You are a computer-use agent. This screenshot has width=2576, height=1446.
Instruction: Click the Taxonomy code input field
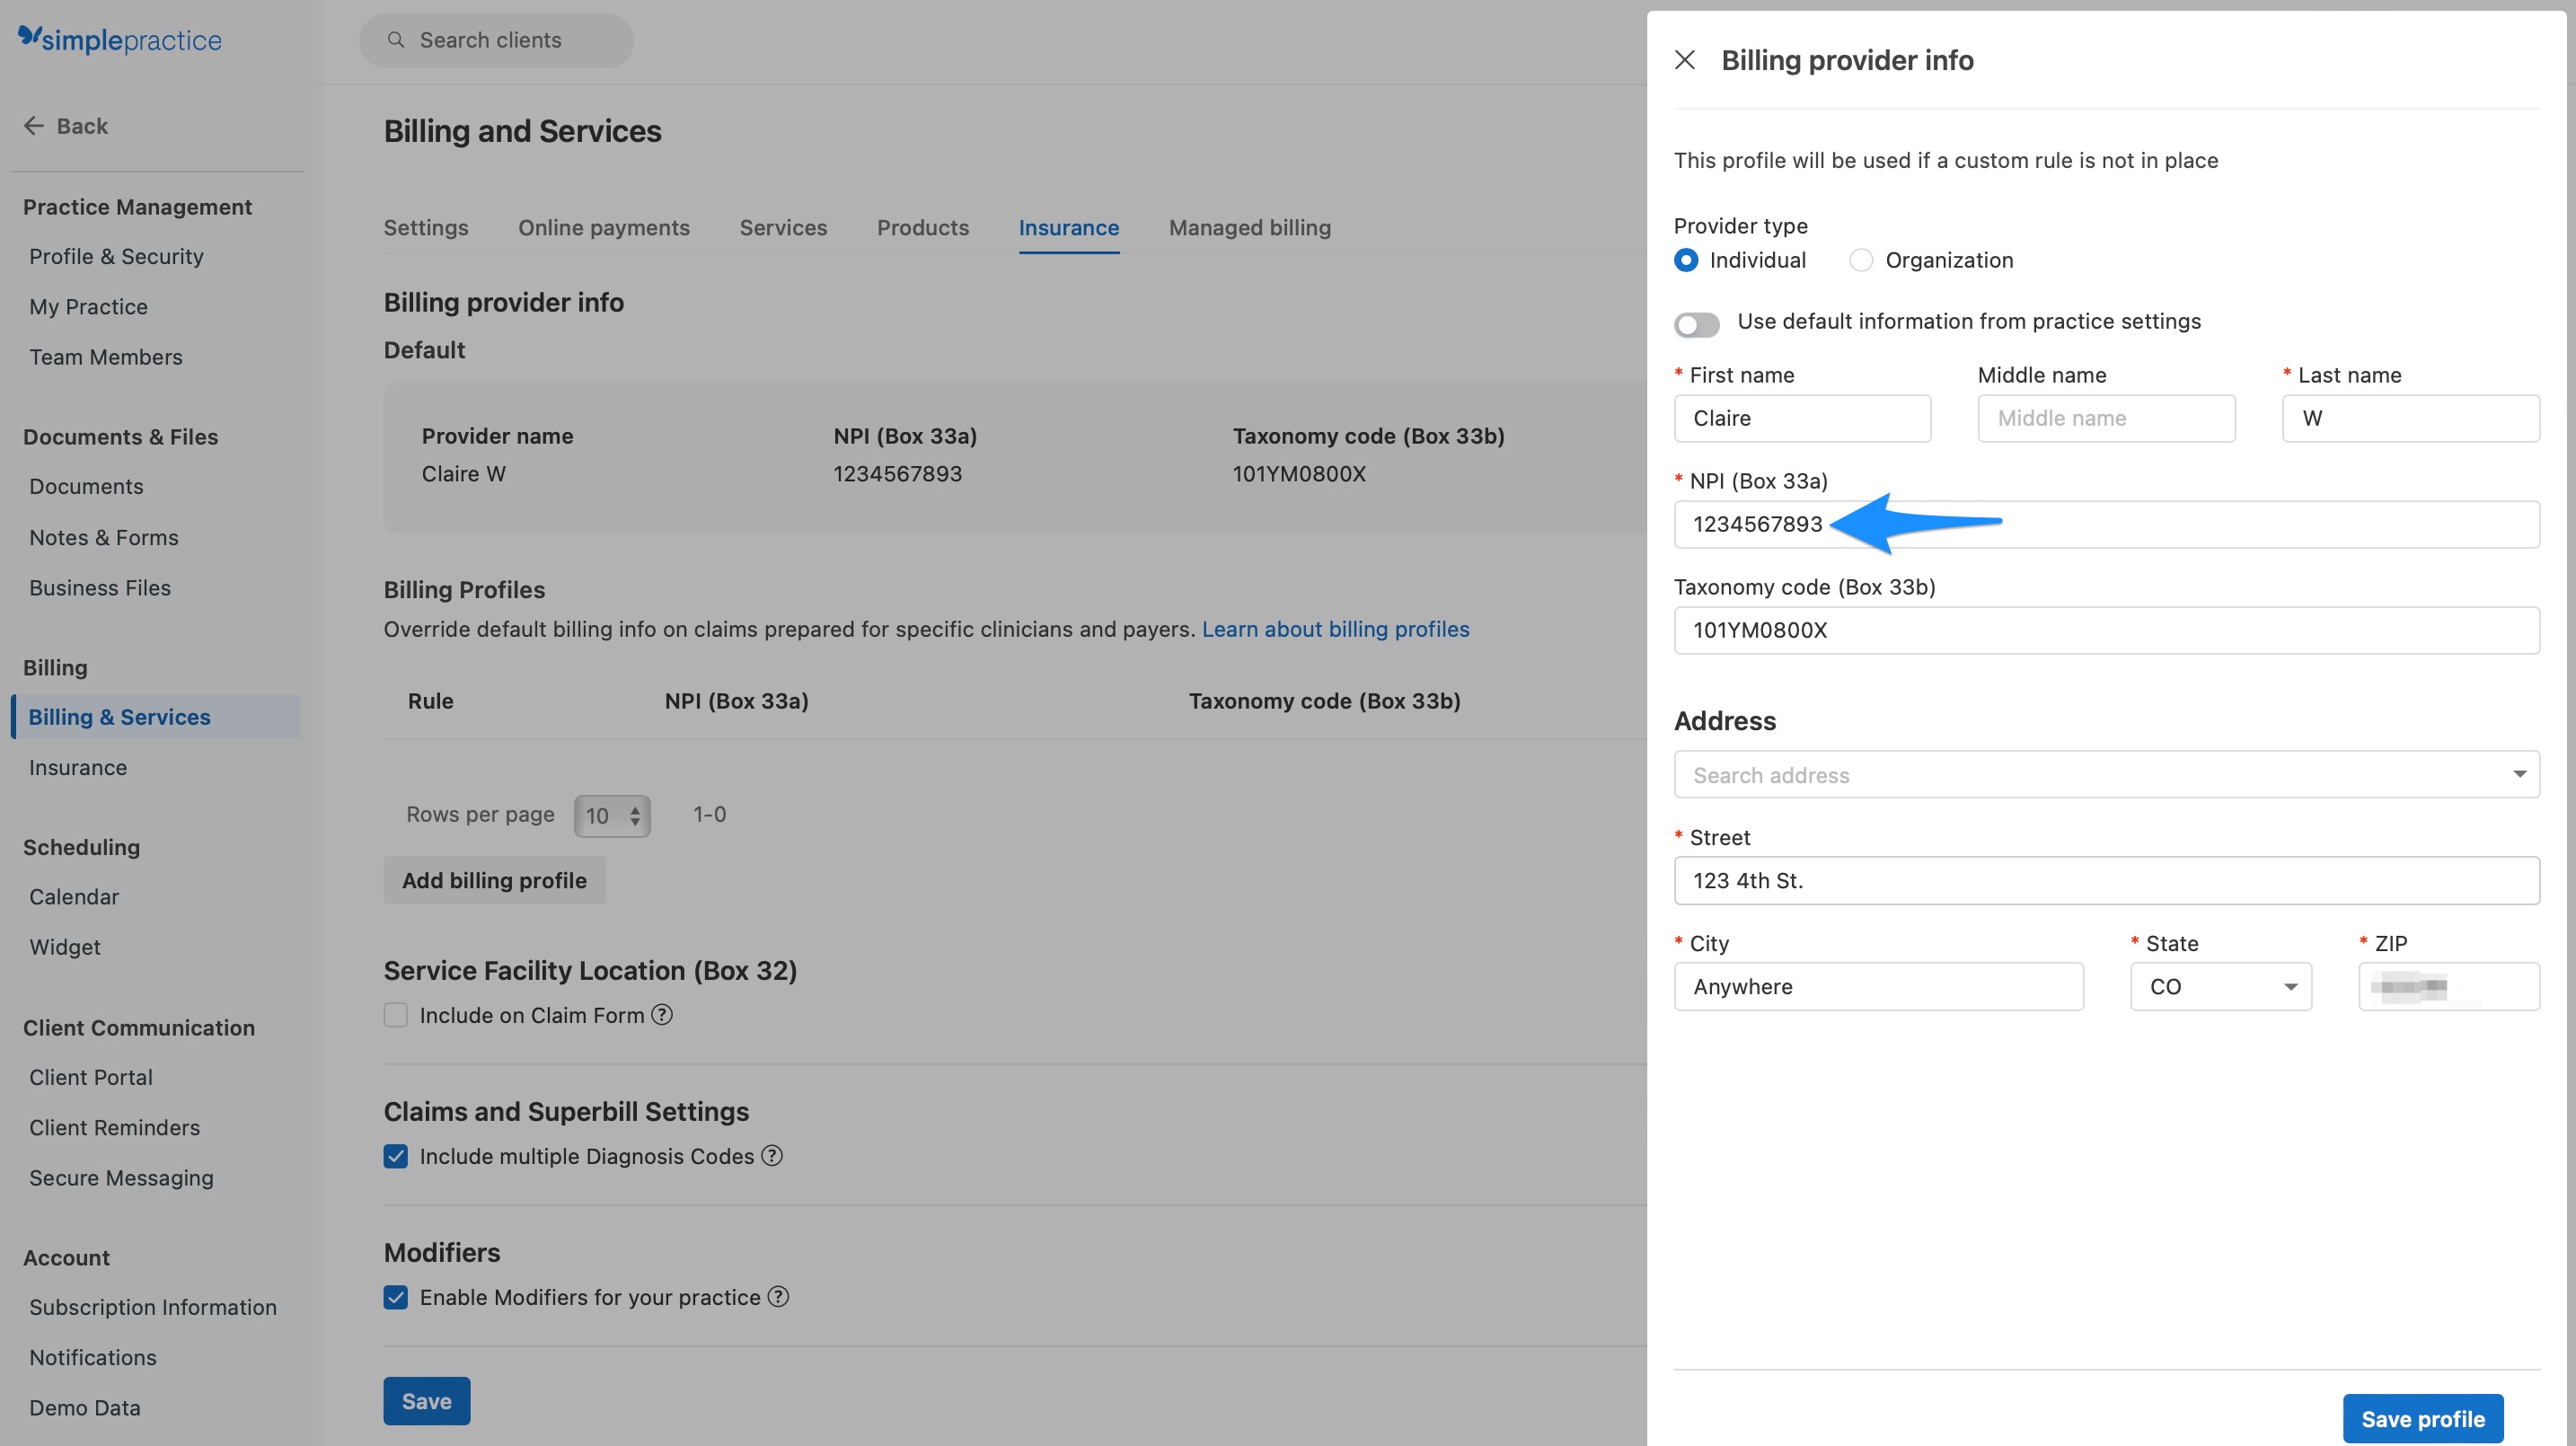point(2107,630)
